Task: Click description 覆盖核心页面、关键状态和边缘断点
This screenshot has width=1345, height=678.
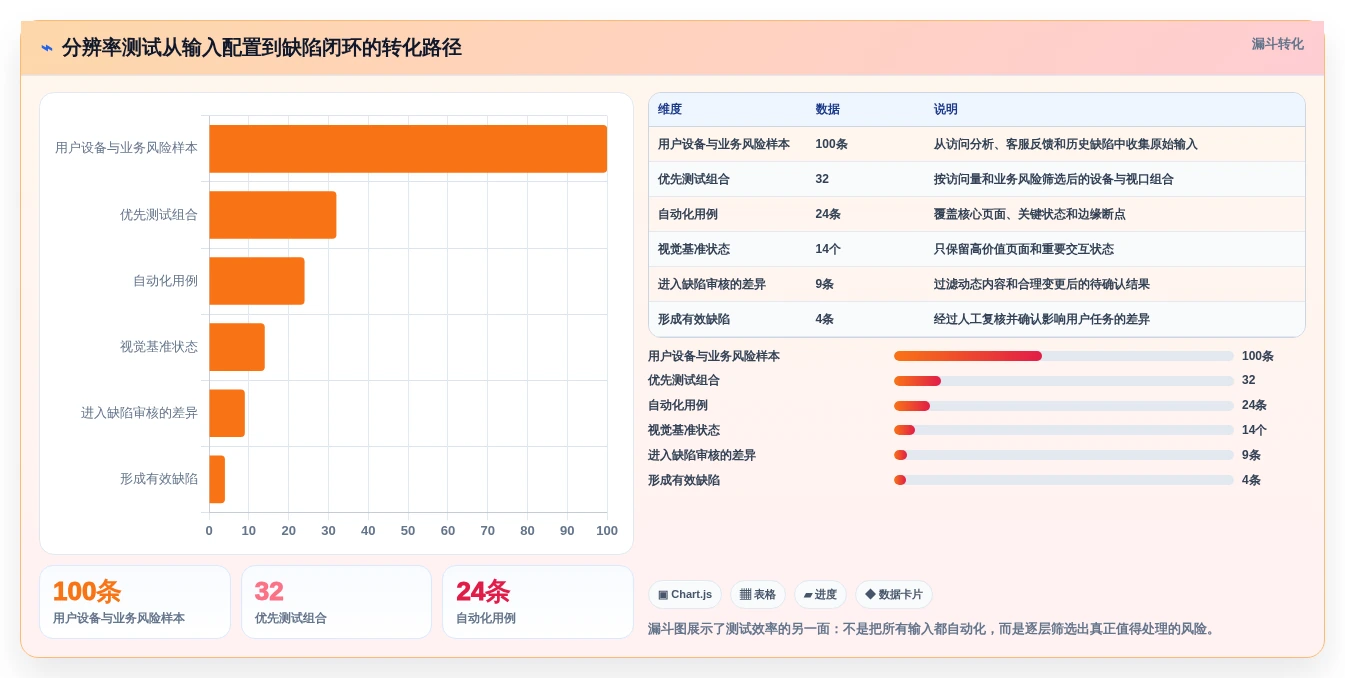Action: point(1030,214)
